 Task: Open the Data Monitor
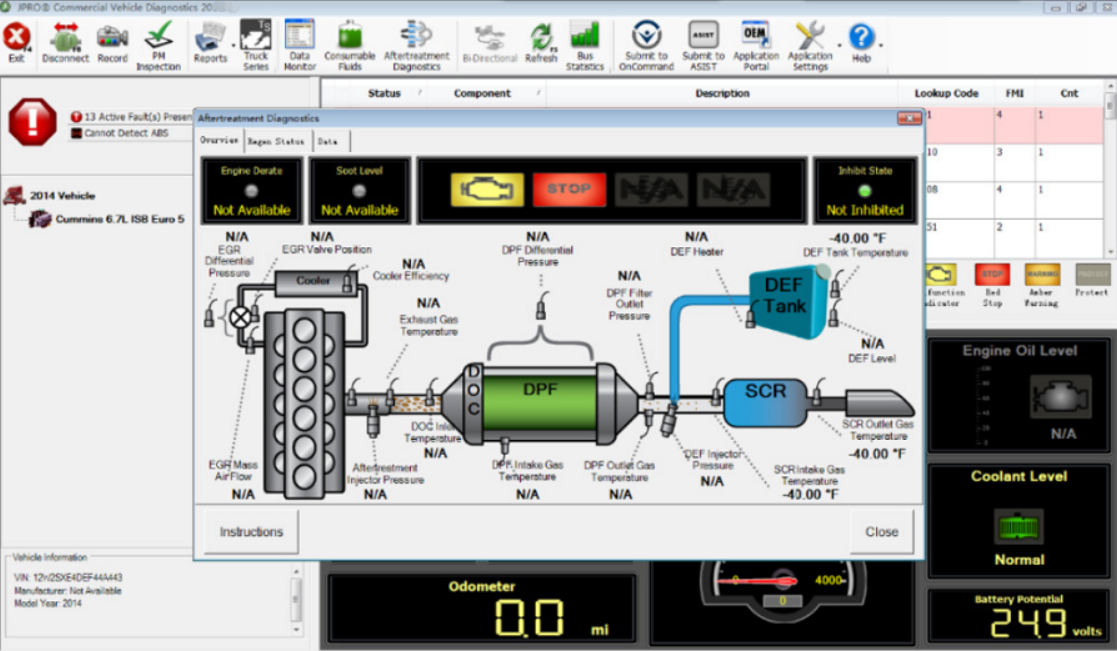300,46
